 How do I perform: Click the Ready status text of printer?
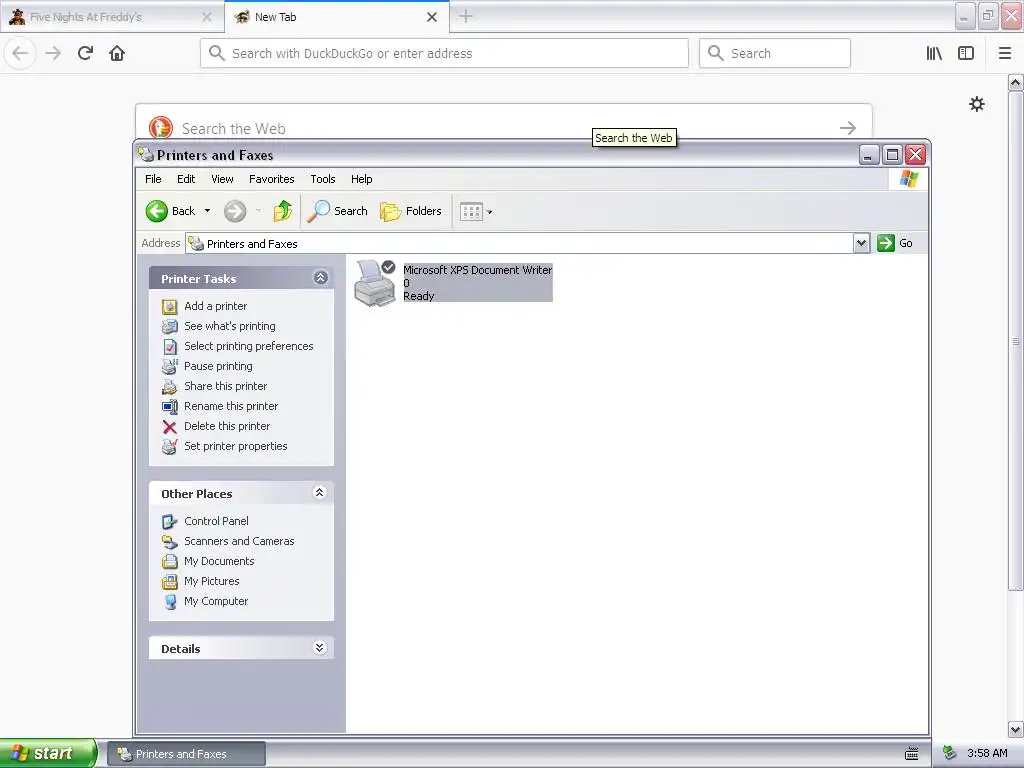coord(419,296)
